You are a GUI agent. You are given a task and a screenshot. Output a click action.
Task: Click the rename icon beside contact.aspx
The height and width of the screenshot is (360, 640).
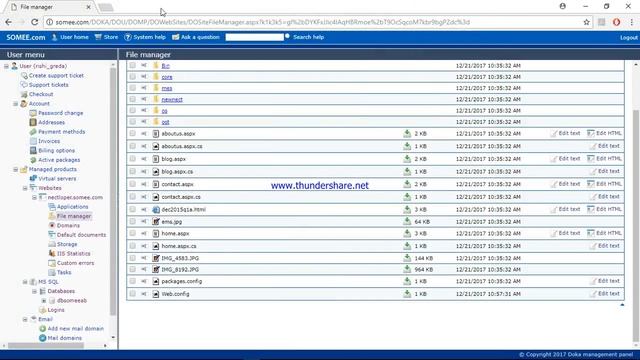click(x=144, y=184)
